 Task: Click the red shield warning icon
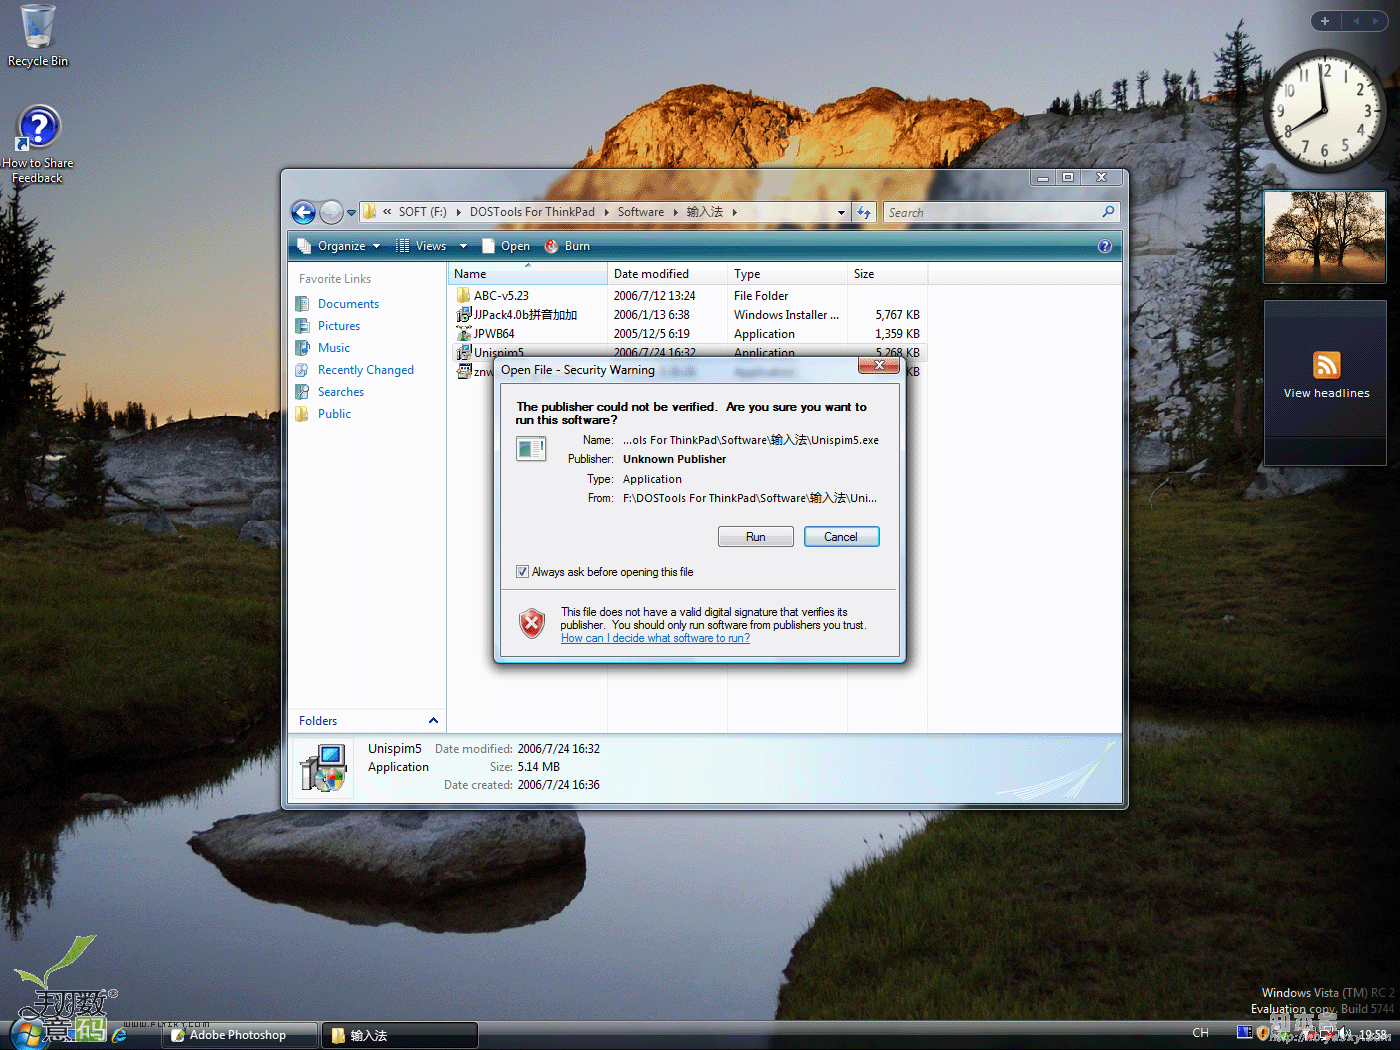(532, 624)
